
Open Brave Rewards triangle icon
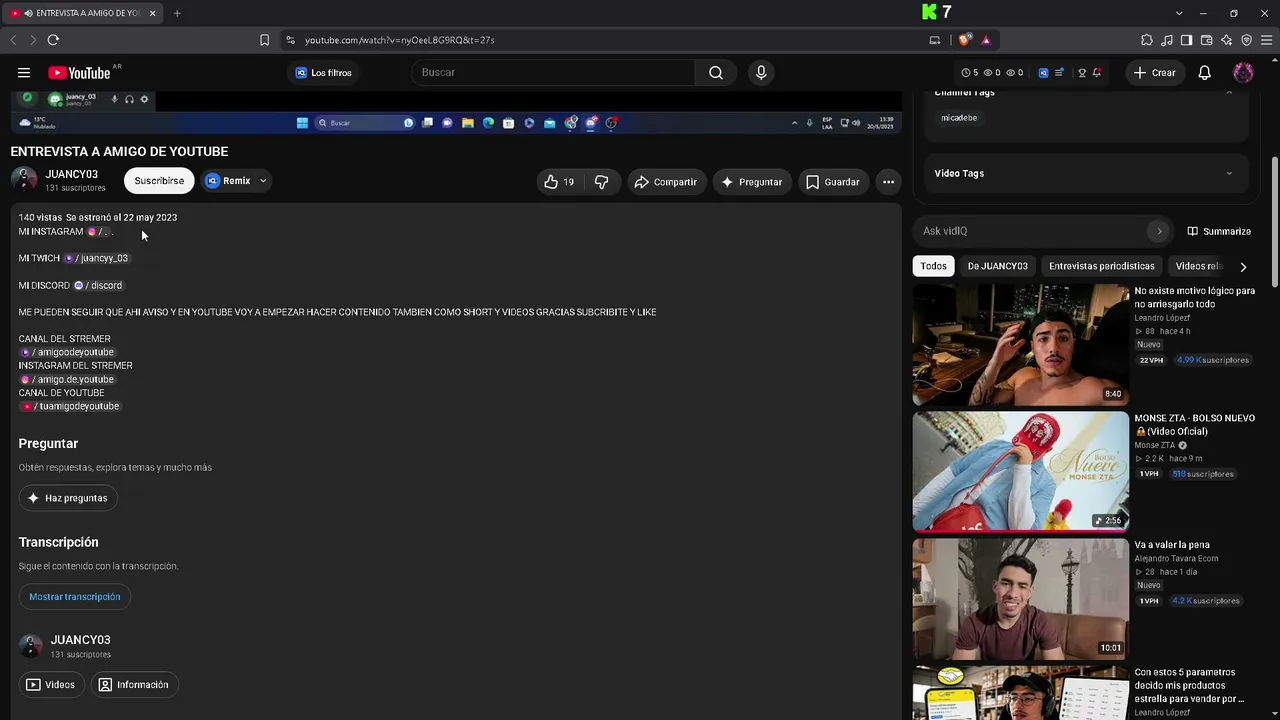986,40
